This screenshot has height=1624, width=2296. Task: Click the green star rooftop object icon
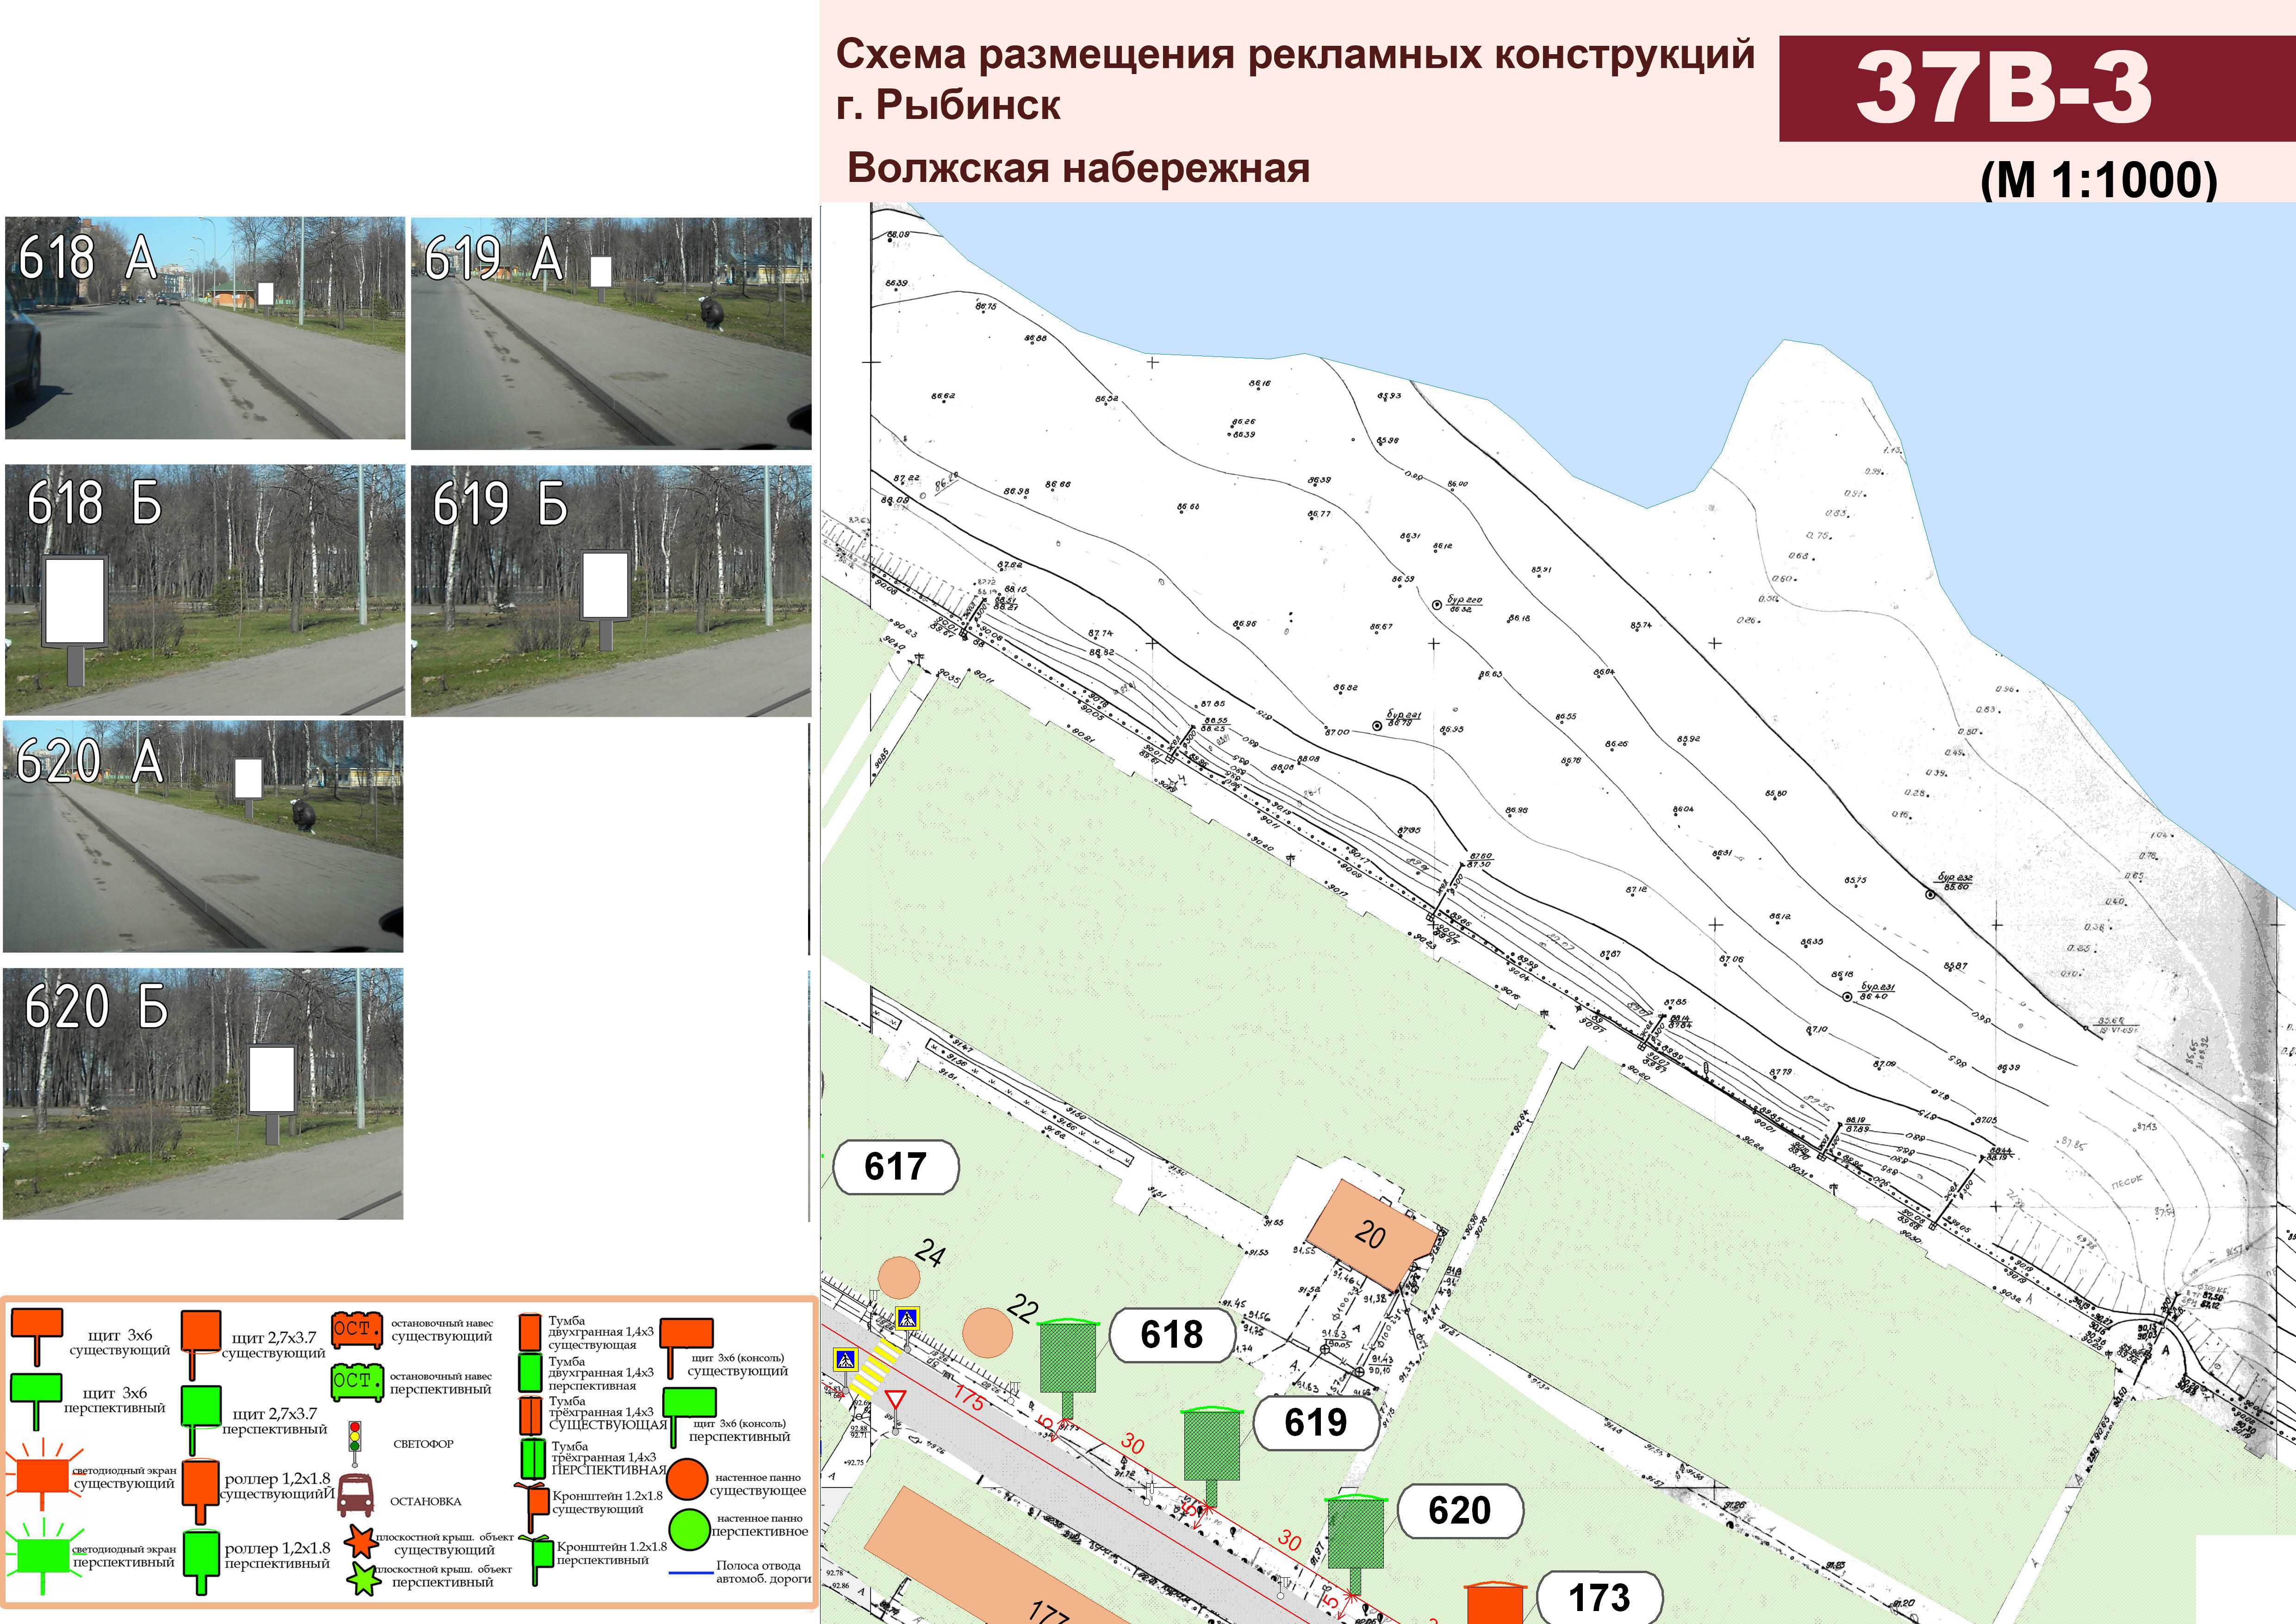coord(363,1579)
